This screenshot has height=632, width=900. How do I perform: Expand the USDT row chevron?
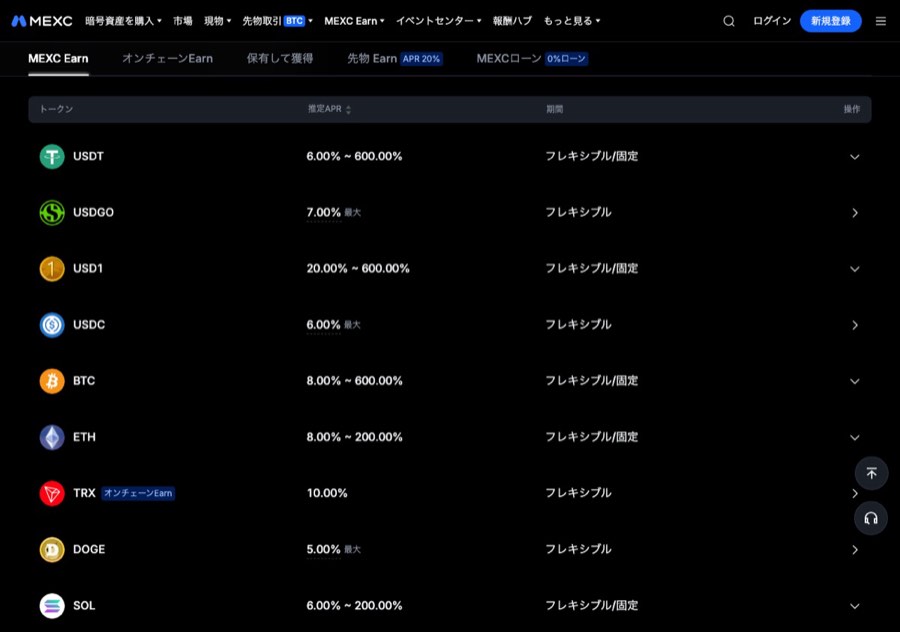coord(855,157)
